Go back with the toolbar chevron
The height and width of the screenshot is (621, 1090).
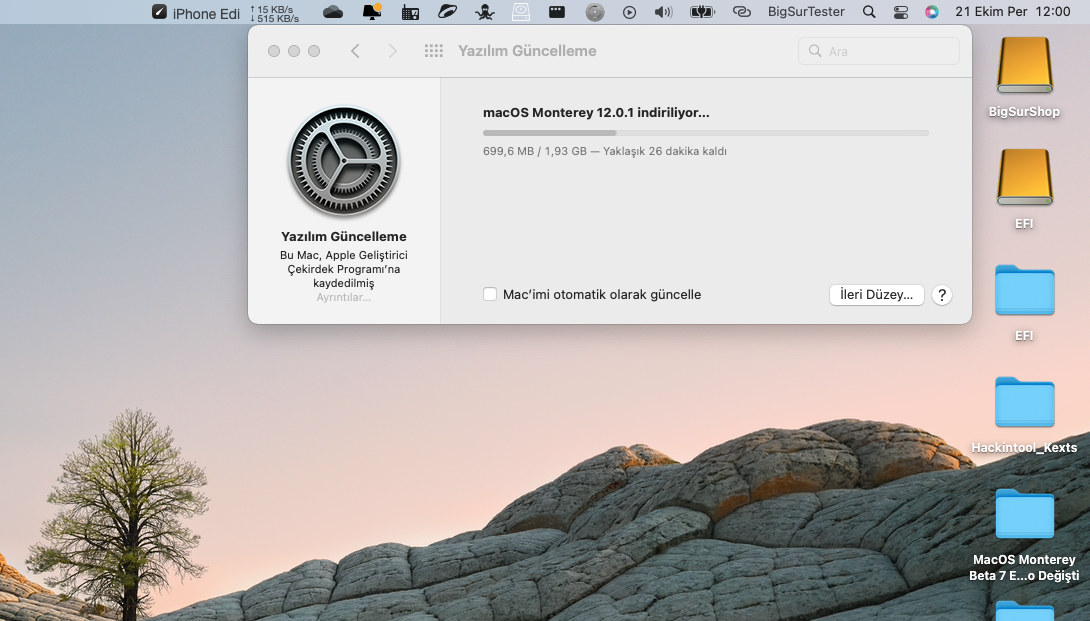tap(355, 51)
